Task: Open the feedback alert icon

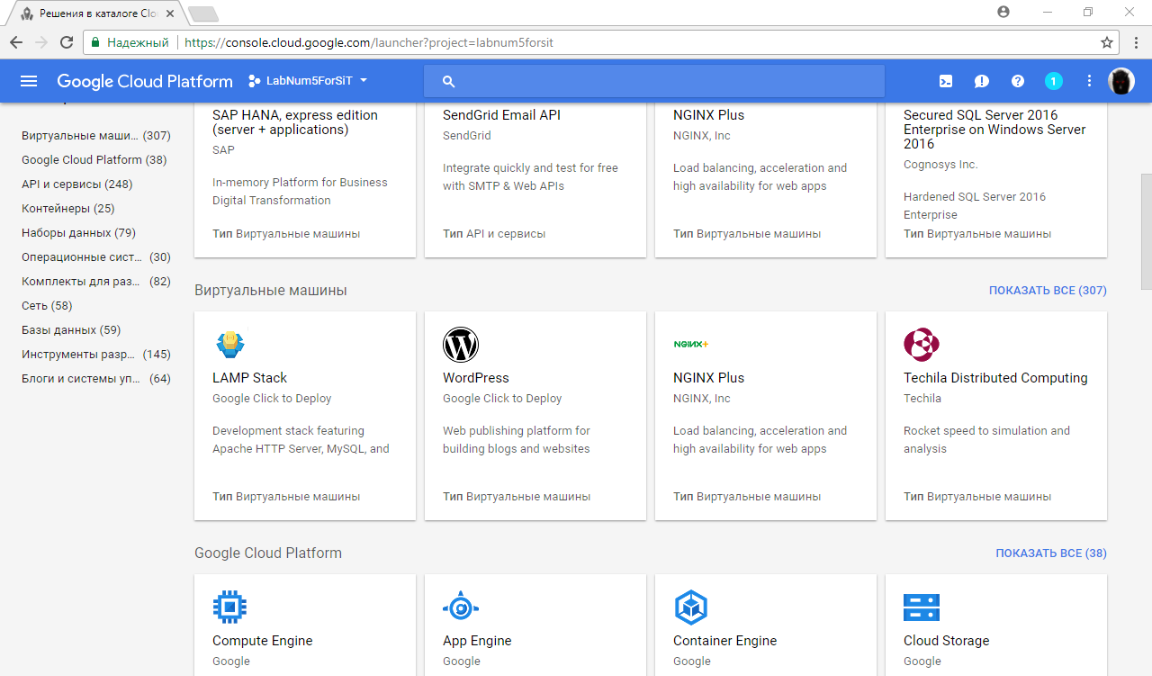Action: pyautogui.click(x=982, y=81)
